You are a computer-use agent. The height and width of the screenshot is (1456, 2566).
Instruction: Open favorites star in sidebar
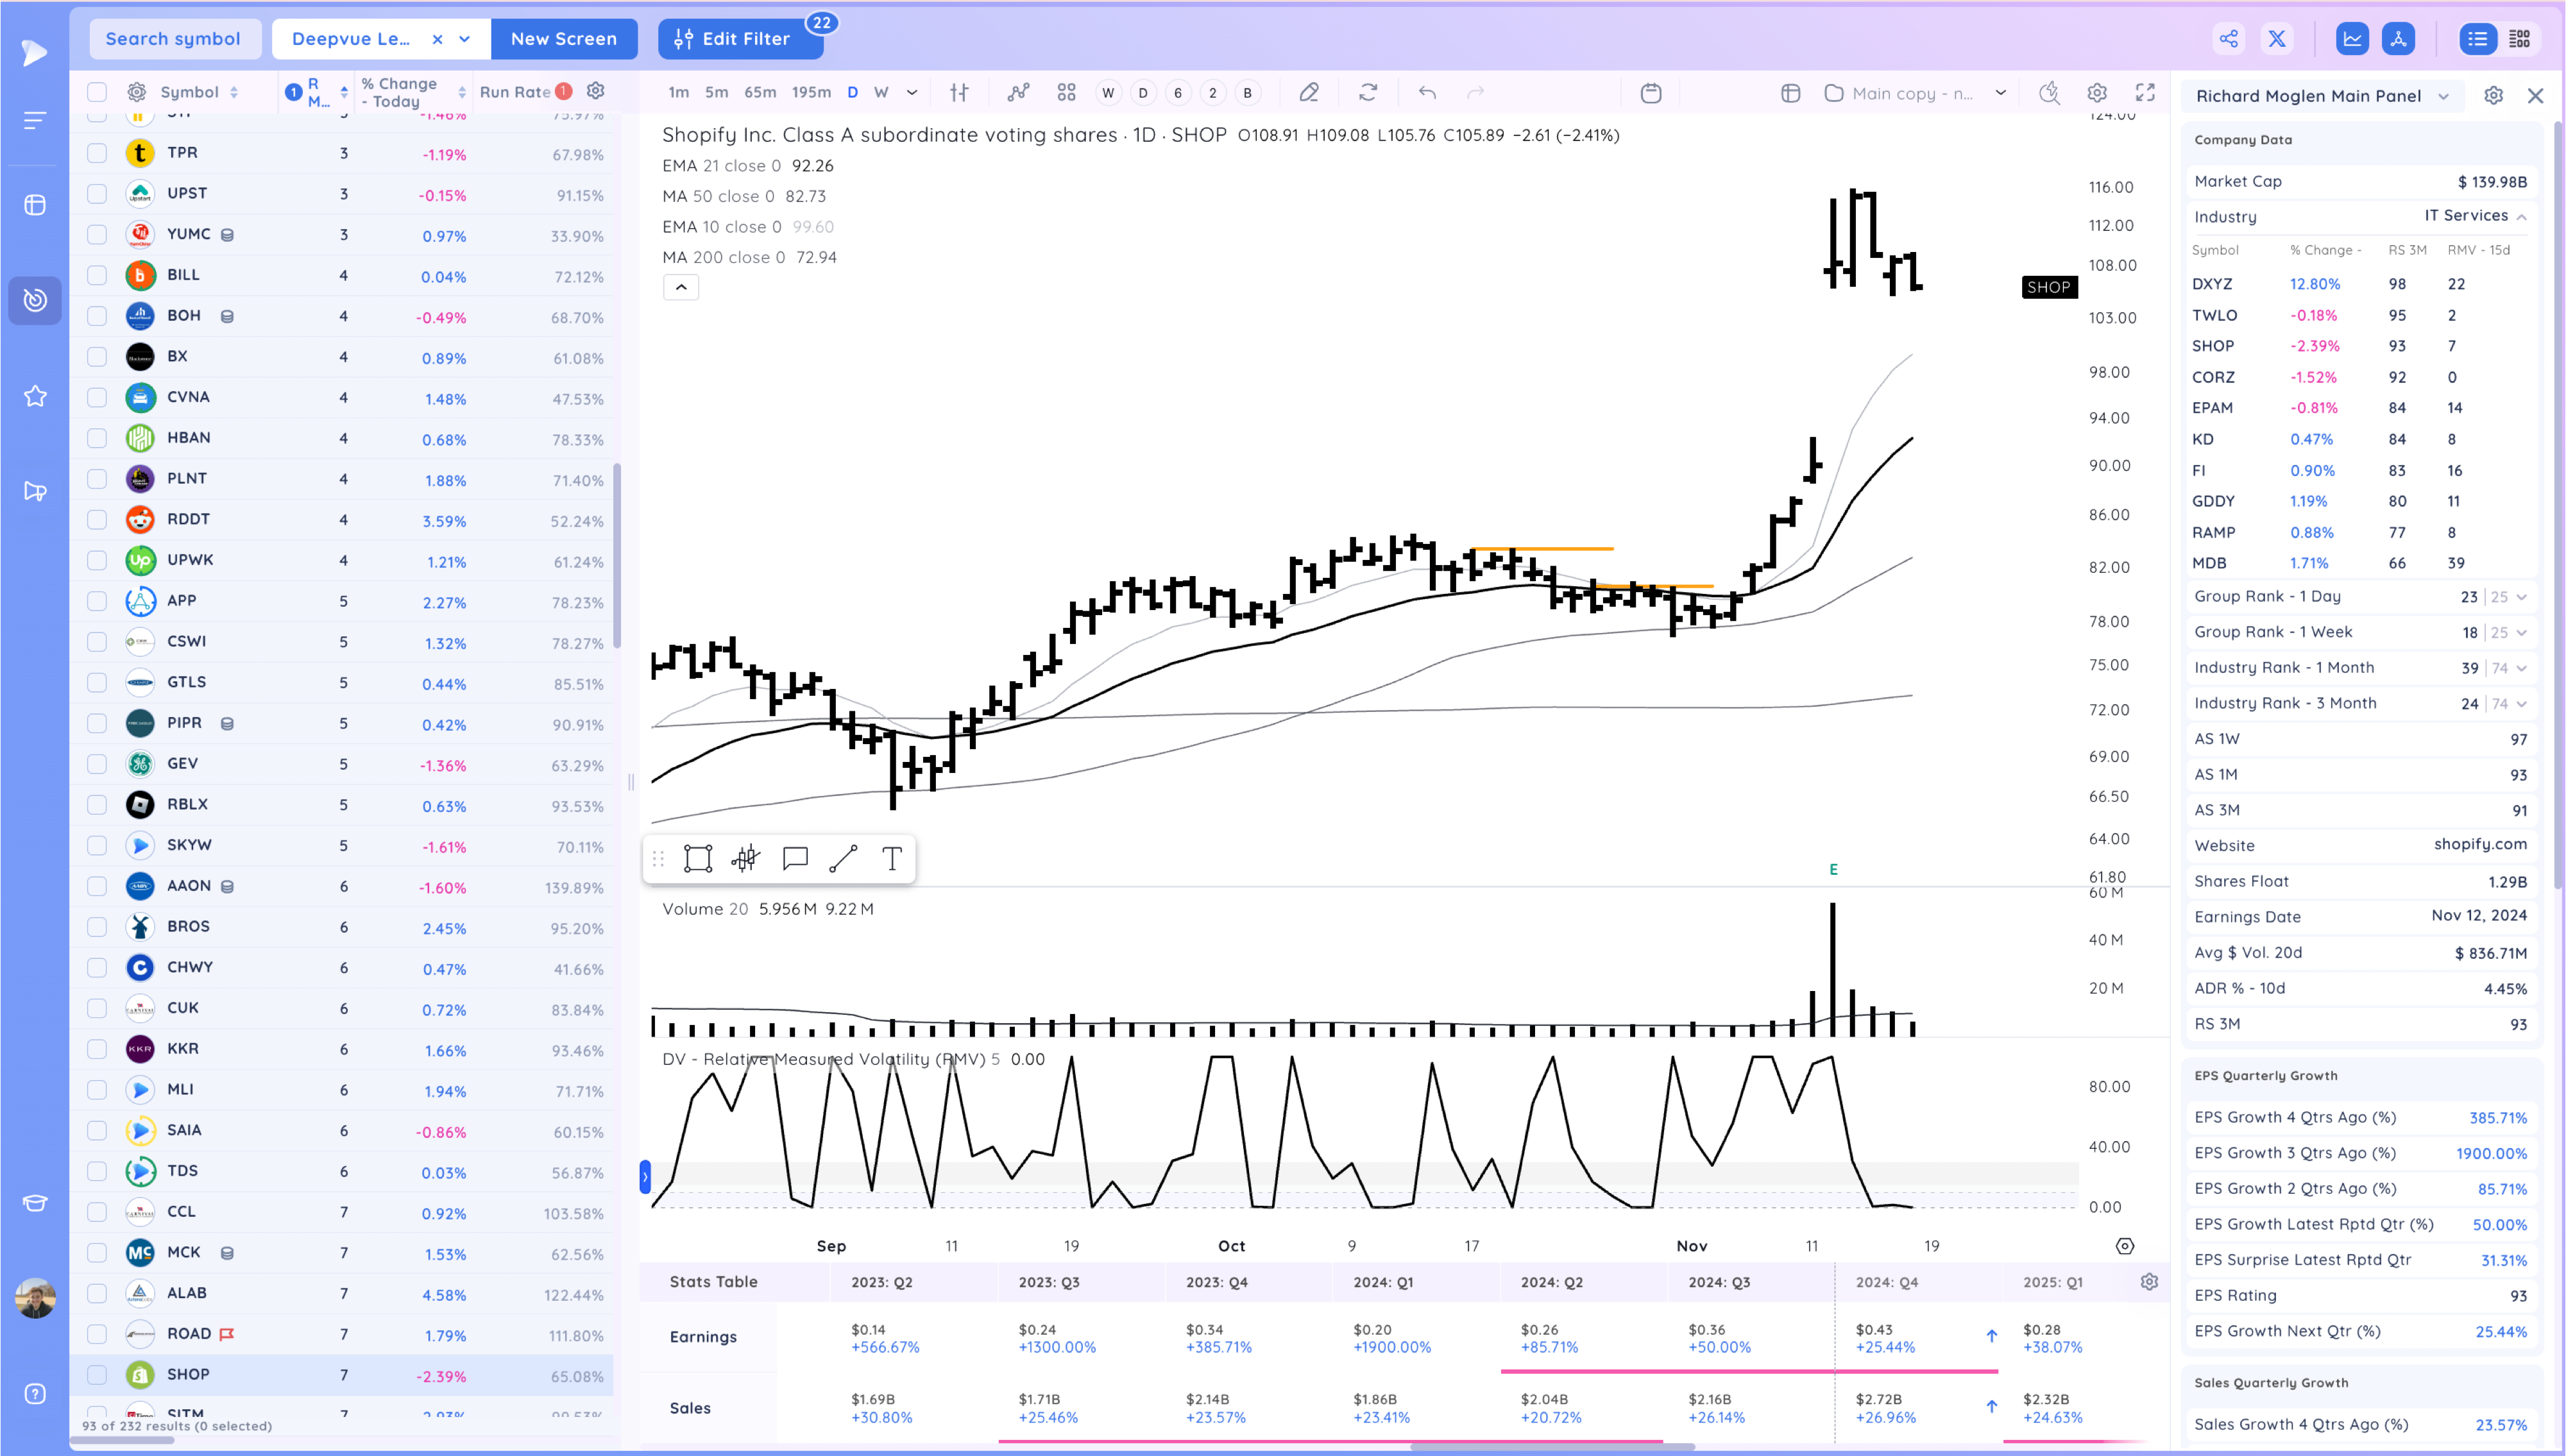tap(35, 396)
